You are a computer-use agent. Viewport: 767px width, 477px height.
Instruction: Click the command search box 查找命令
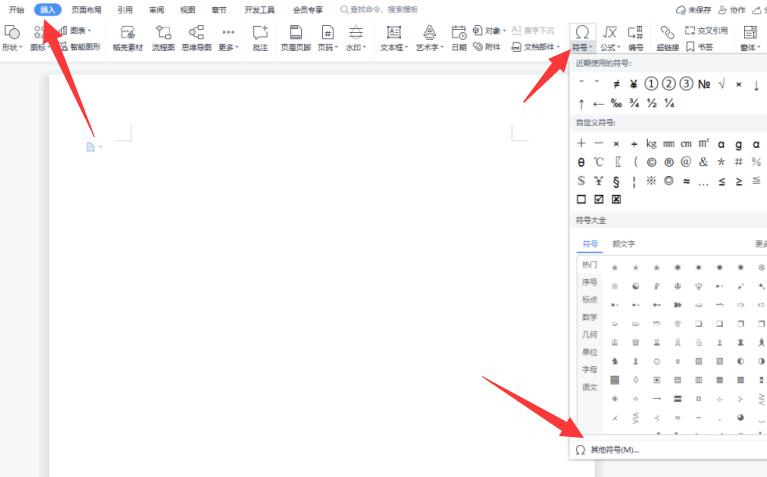(383, 9)
